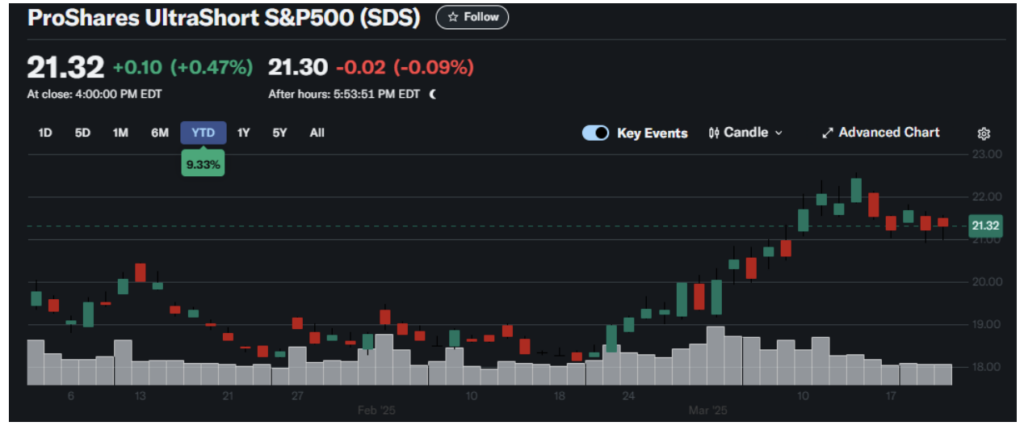
Task: Select the 1Y time range
Action: click(244, 133)
